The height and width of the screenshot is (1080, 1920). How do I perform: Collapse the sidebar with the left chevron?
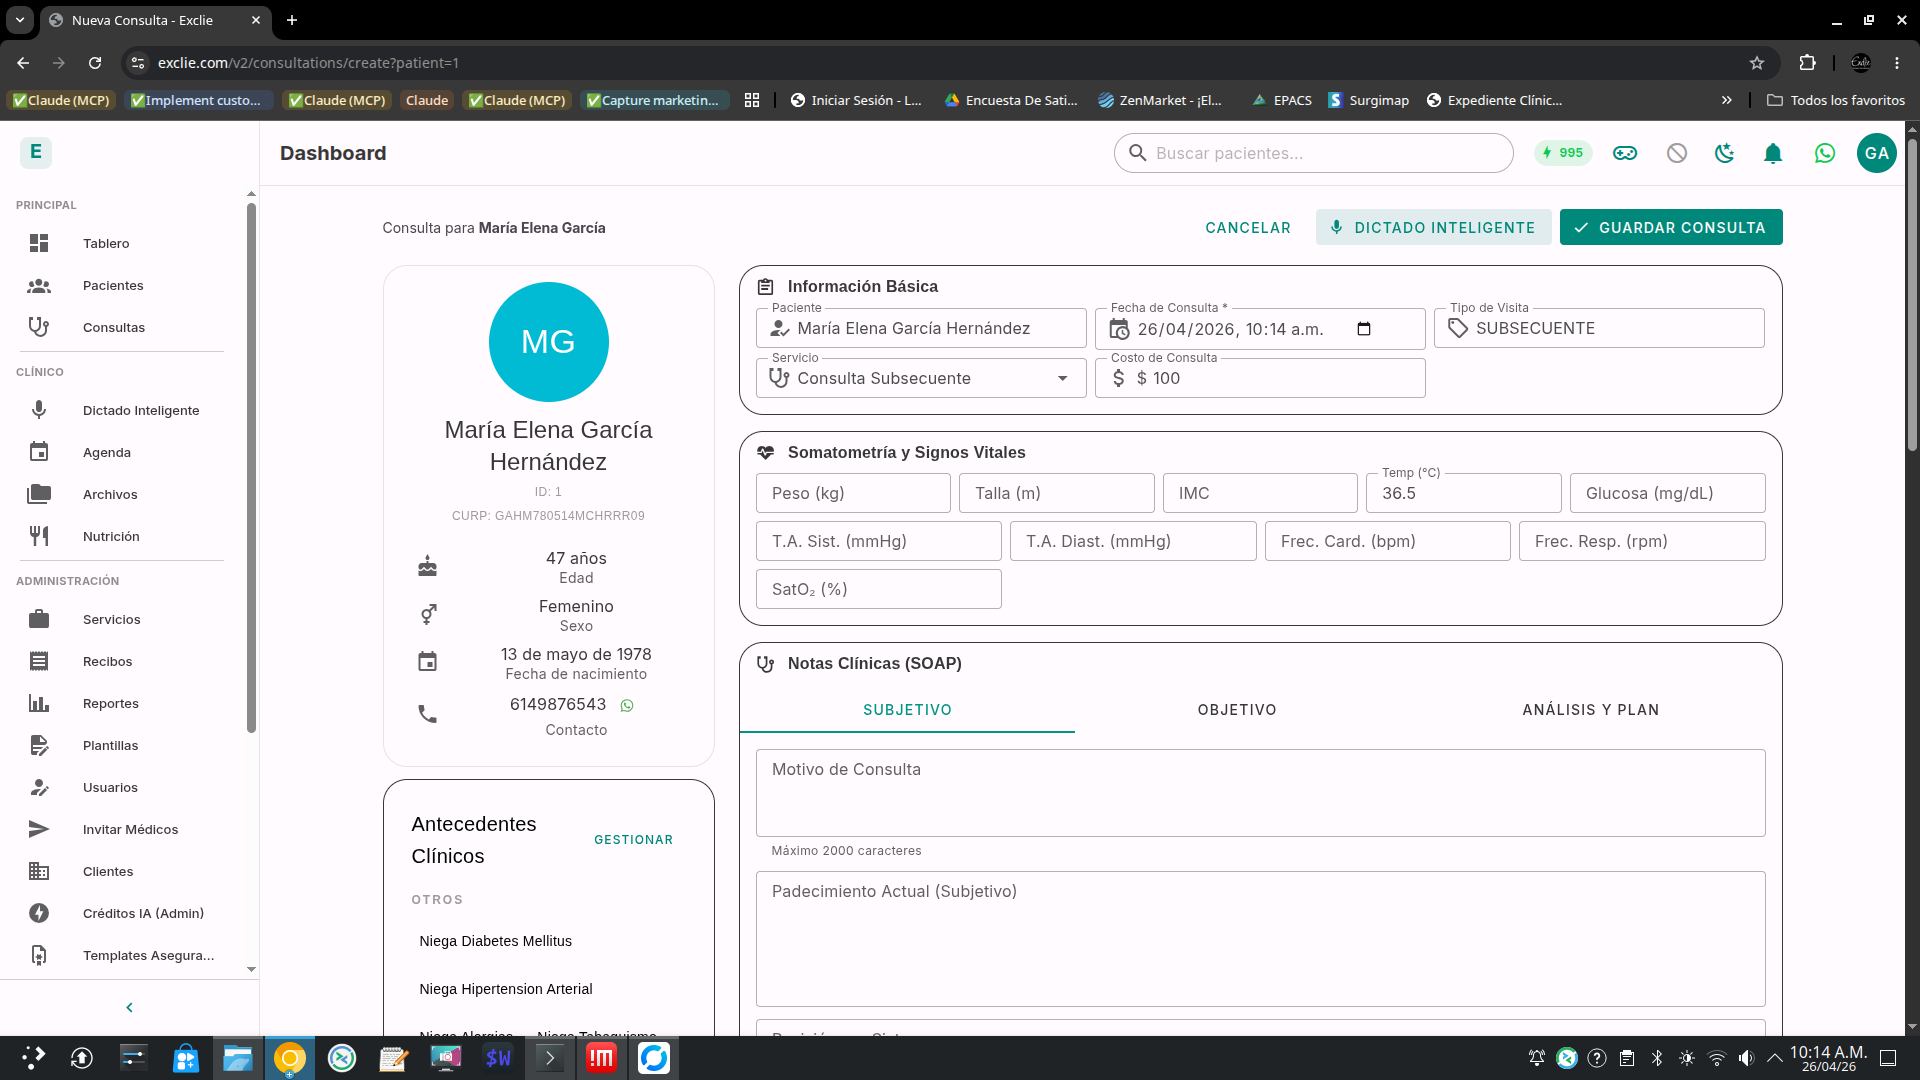pos(129,1007)
